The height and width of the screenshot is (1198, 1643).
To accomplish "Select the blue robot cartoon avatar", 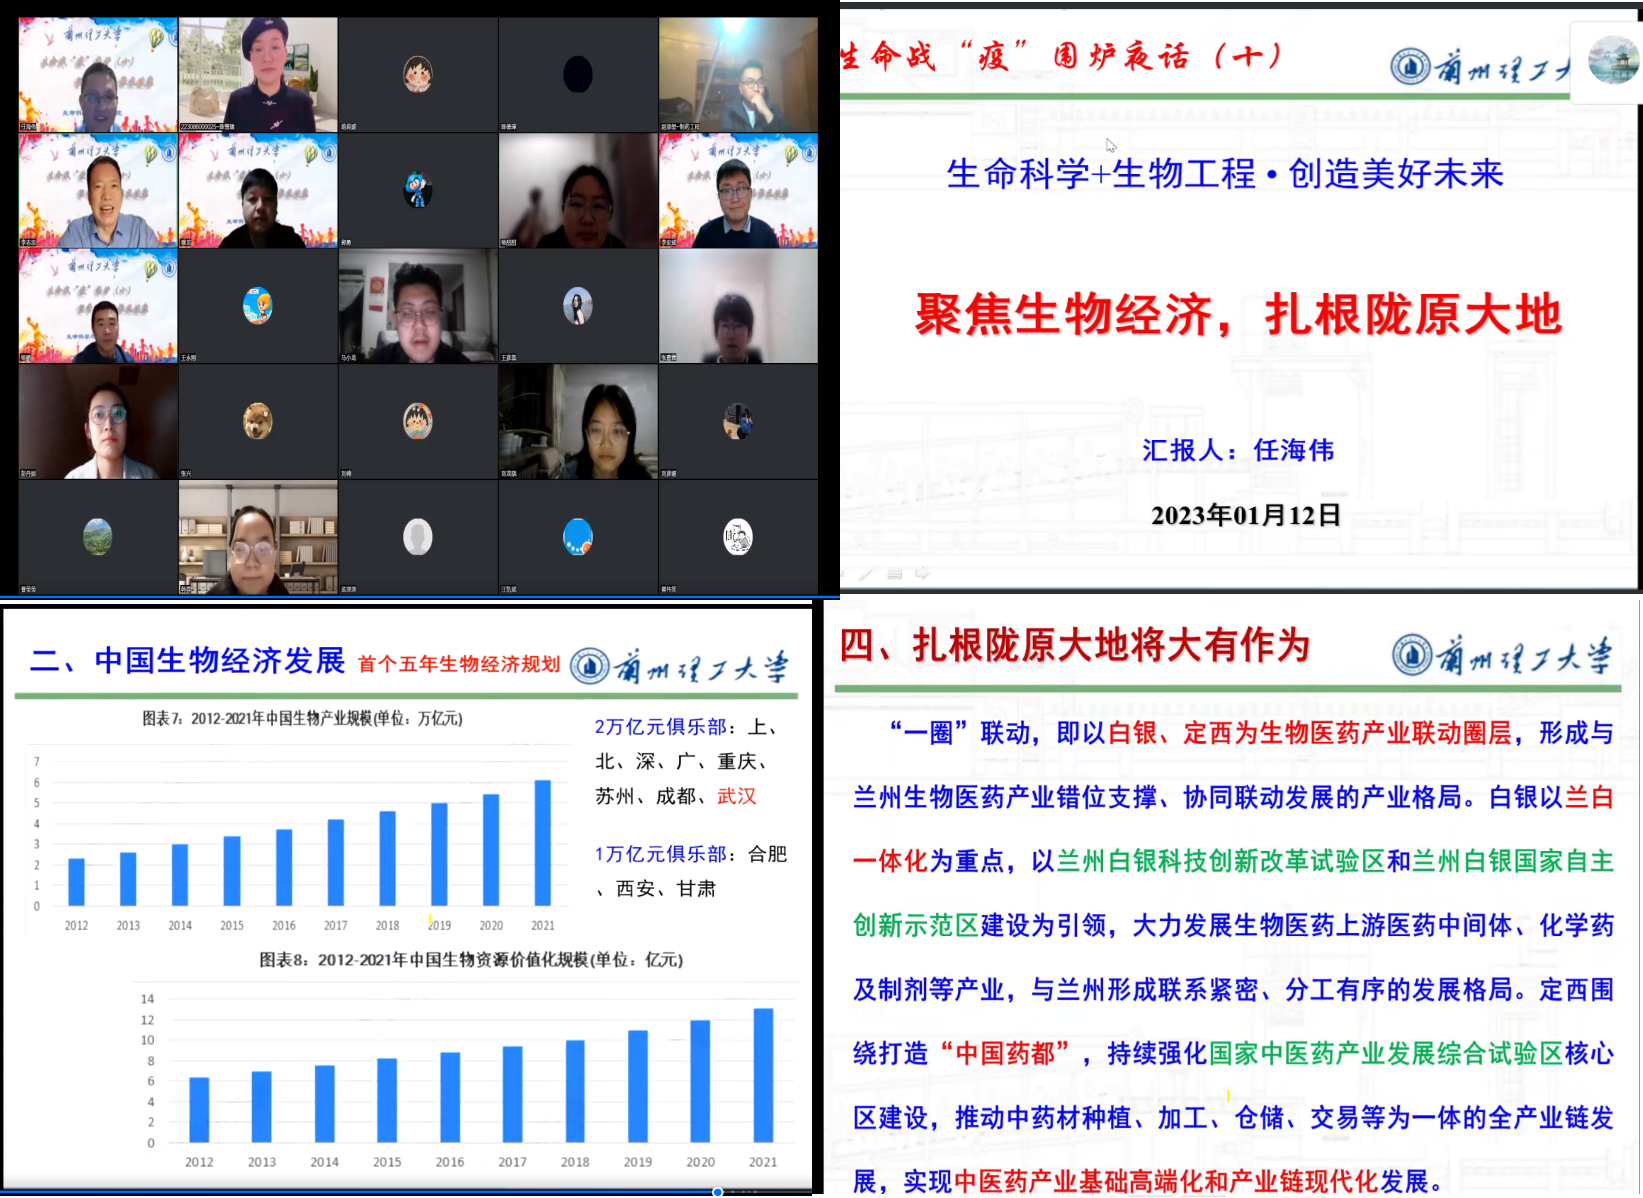I will coord(417,189).
